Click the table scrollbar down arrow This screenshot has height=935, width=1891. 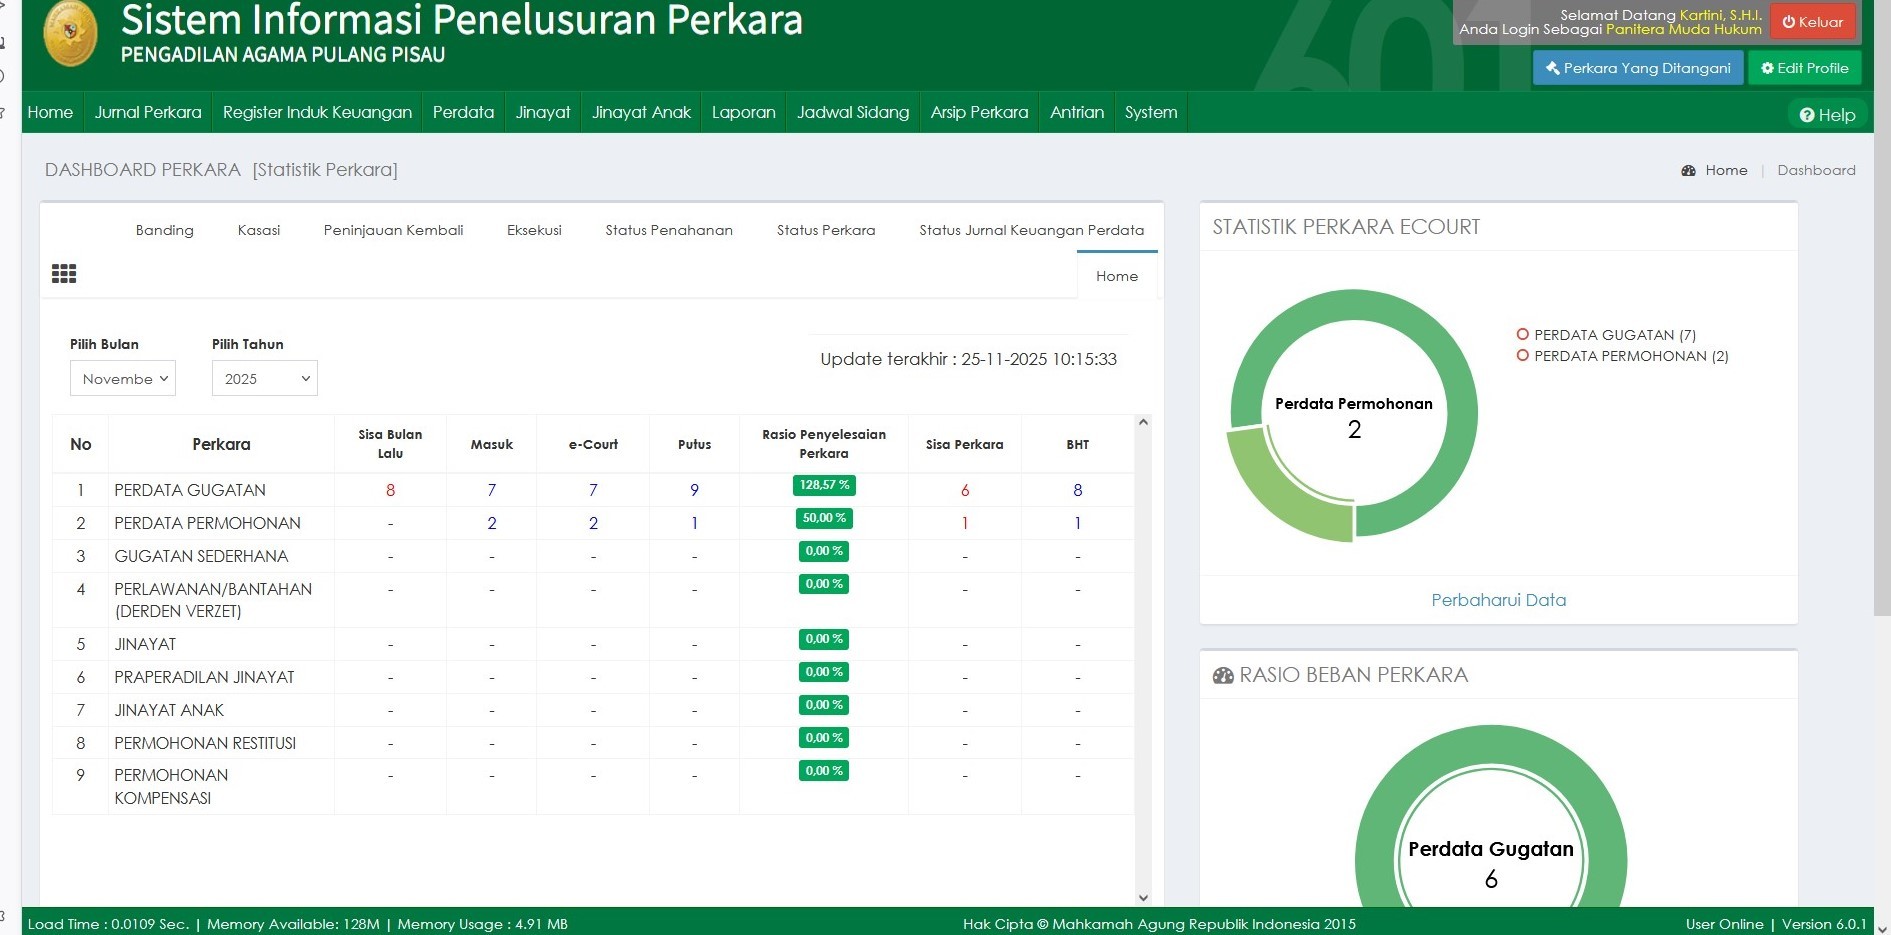point(1143,898)
